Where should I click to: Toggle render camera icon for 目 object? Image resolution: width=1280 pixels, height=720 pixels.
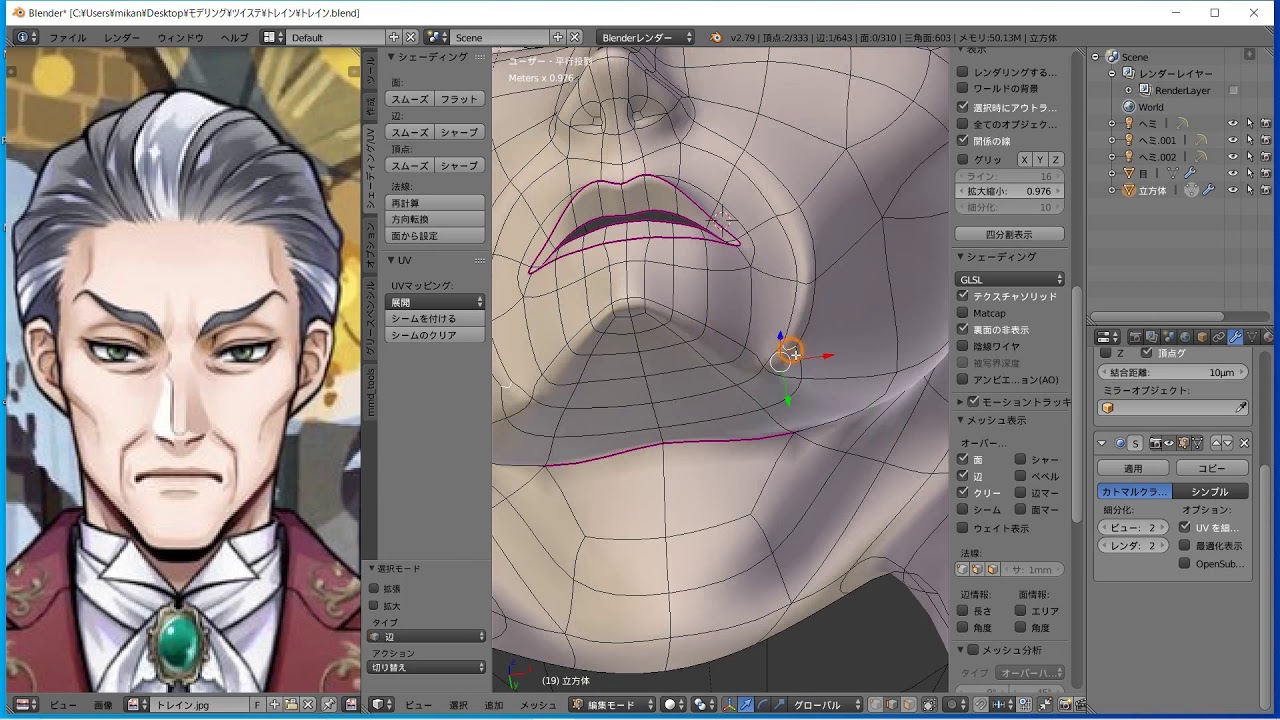pyautogui.click(x=1266, y=173)
